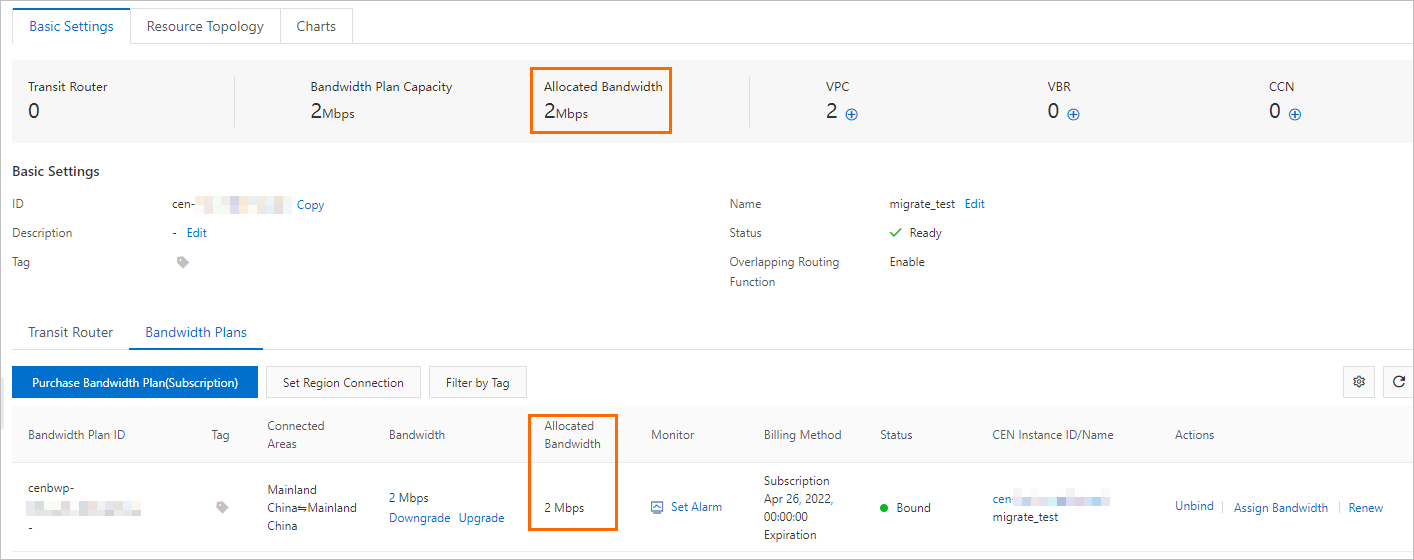This screenshot has height=560, width=1414.
Task: Click the add VBR plus icon
Action: 1073,114
